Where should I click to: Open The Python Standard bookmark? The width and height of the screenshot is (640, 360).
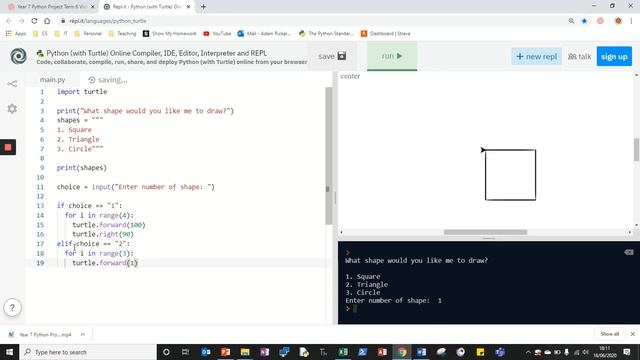coord(326,33)
